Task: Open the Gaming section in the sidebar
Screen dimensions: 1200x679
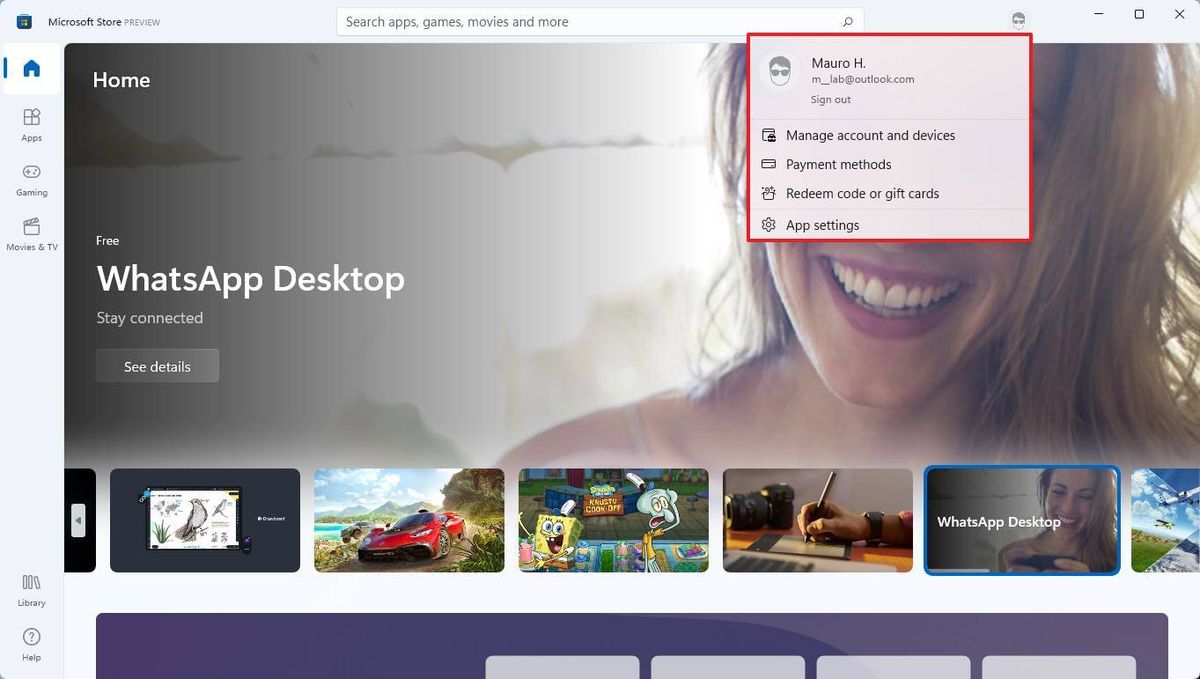Action: pyautogui.click(x=31, y=177)
